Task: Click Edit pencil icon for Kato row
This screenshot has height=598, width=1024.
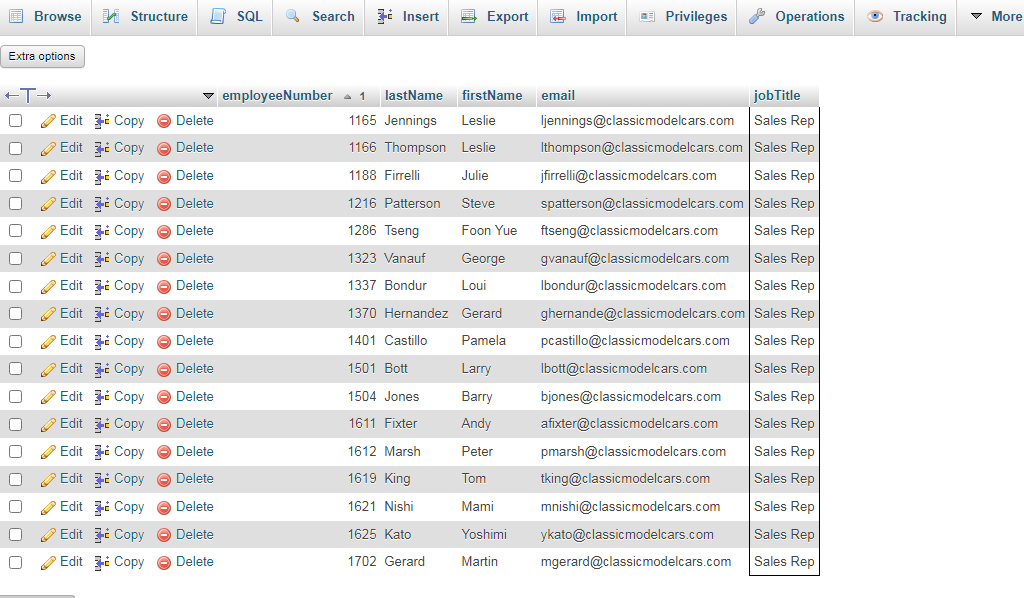Action: coord(48,535)
